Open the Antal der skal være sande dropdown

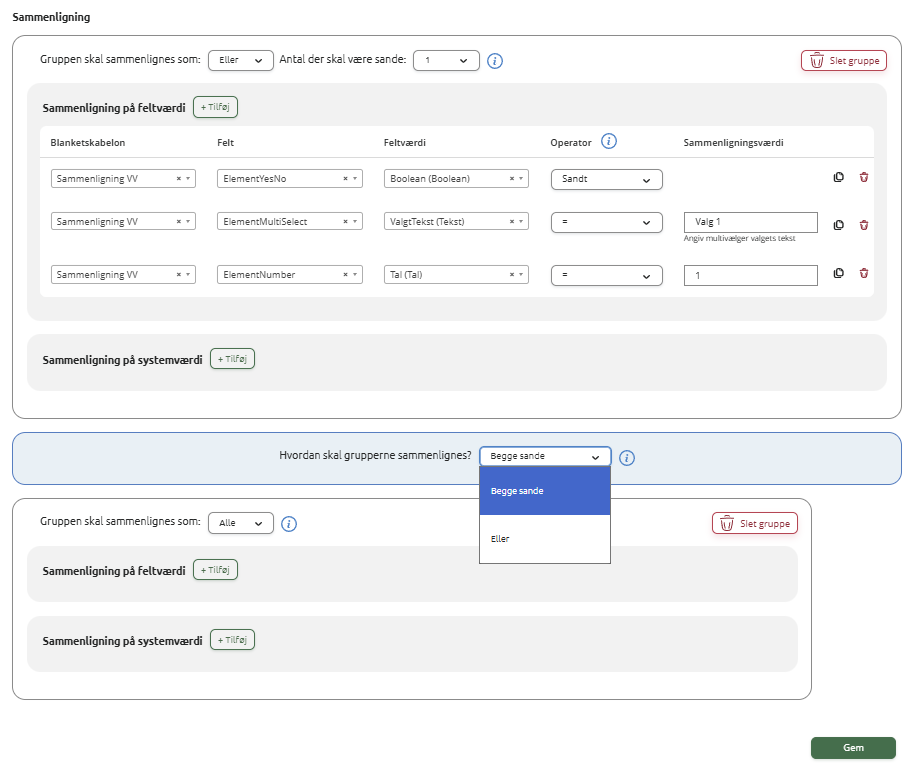click(x=446, y=60)
